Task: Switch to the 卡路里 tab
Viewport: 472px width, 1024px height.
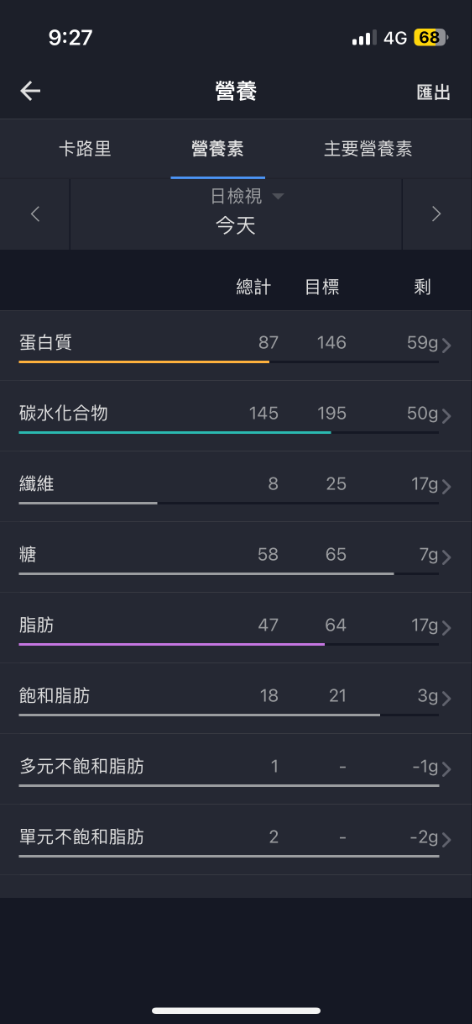Action: pos(85,148)
